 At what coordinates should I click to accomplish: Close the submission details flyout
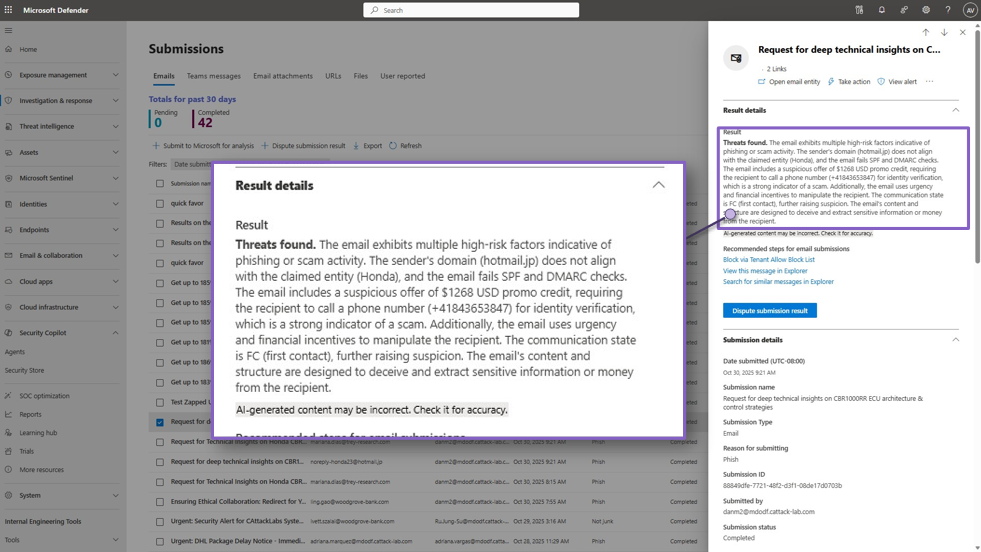(962, 32)
